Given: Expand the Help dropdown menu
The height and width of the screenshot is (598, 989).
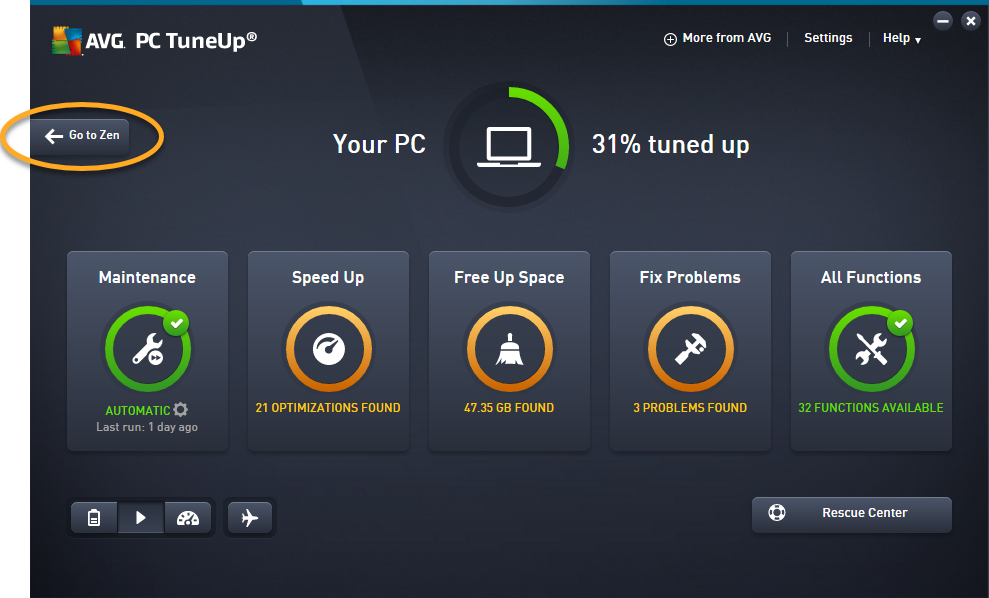Looking at the screenshot, I should pos(902,38).
